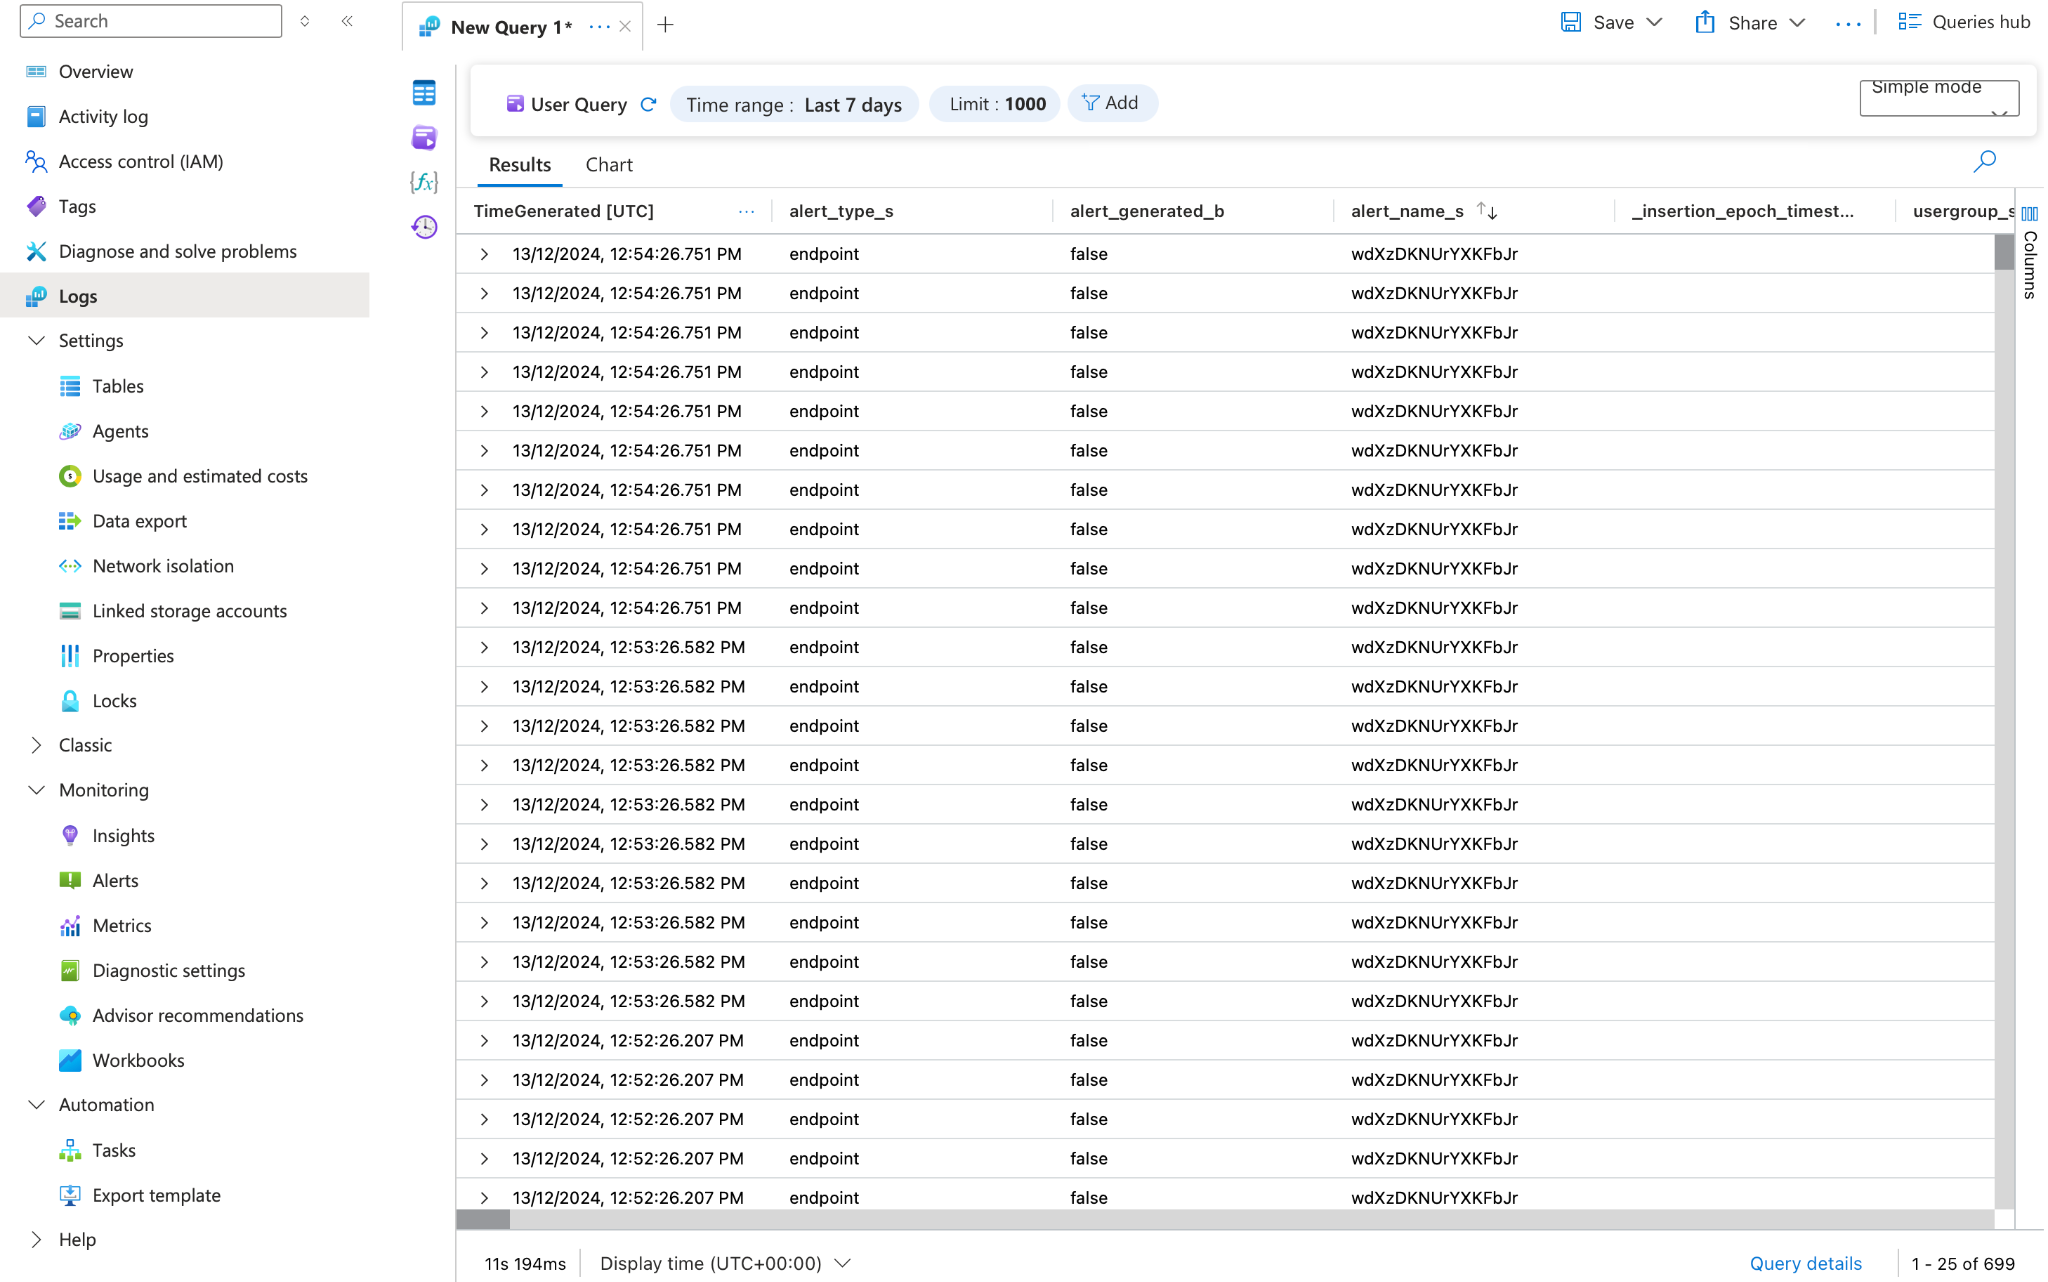Expand the first 12:54:26.751 PM result row
The width and height of the screenshot is (2048, 1282).
[x=484, y=254]
